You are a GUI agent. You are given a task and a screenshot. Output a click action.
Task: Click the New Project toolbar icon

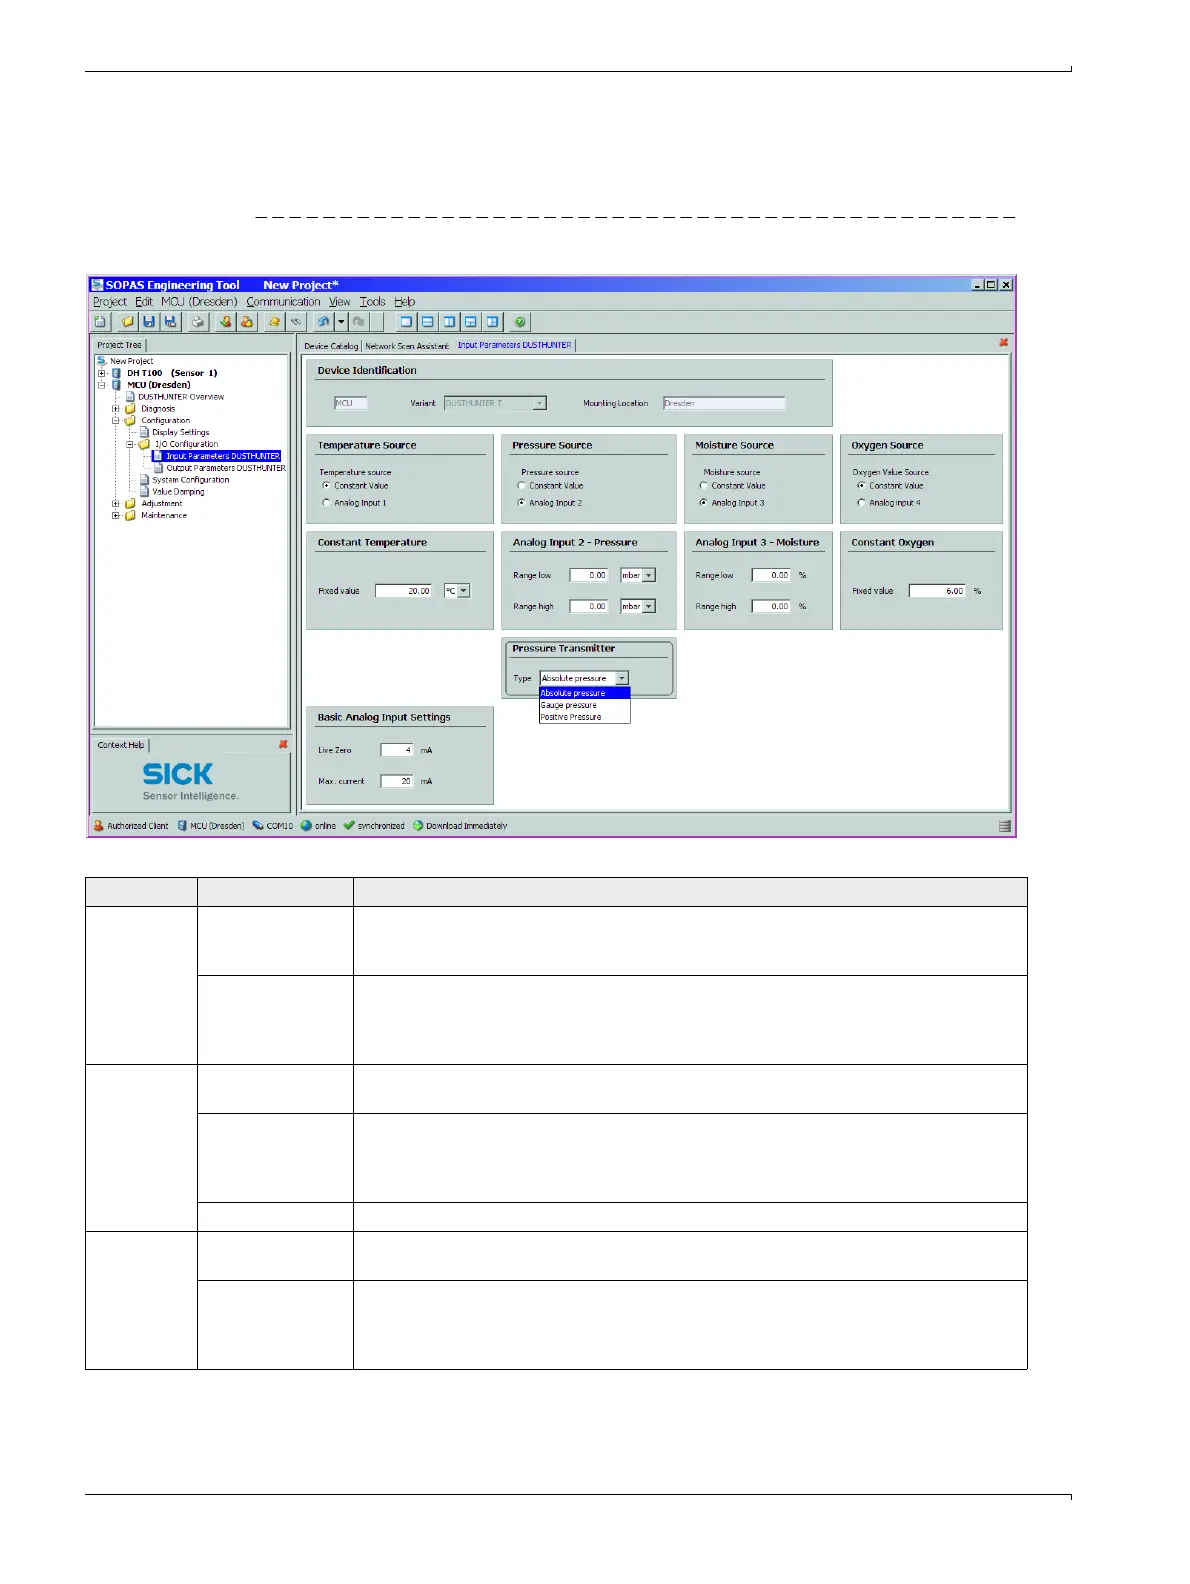click(x=101, y=322)
